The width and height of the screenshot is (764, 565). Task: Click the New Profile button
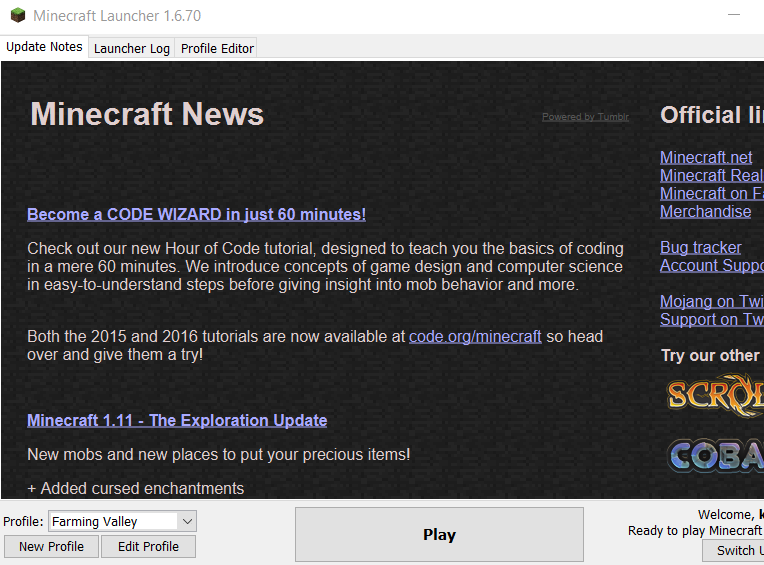(51, 546)
